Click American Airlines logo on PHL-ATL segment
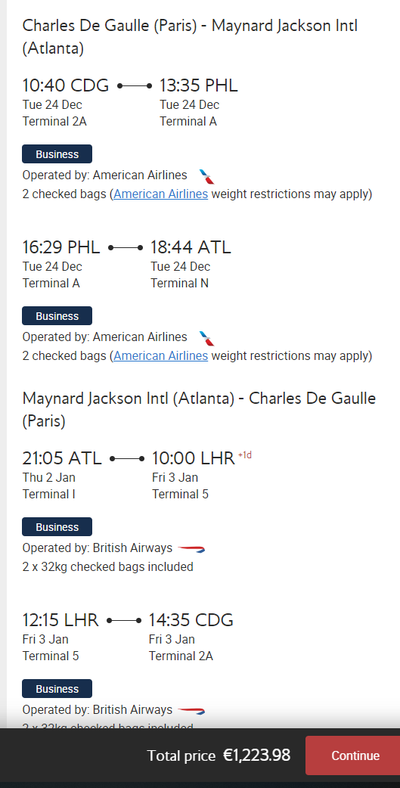This screenshot has height=788, width=400. (207, 338)
